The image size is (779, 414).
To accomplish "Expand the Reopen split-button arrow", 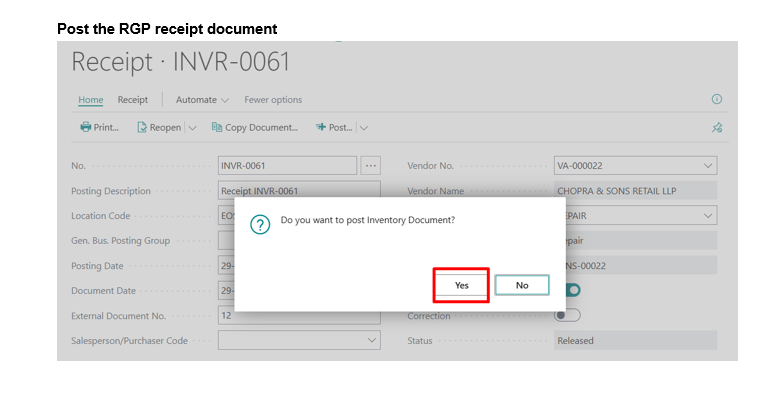I will click(192, 128).
